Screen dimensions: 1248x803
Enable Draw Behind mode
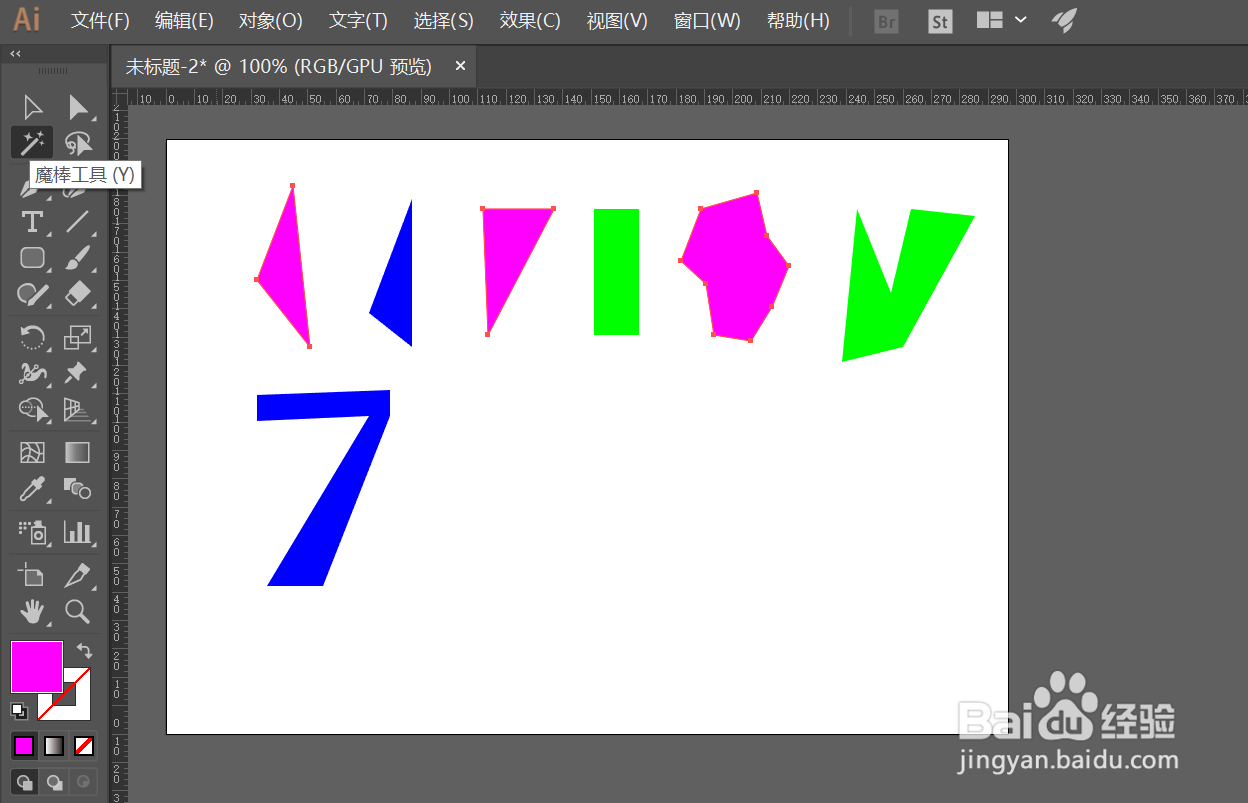(x=55, y=782)
